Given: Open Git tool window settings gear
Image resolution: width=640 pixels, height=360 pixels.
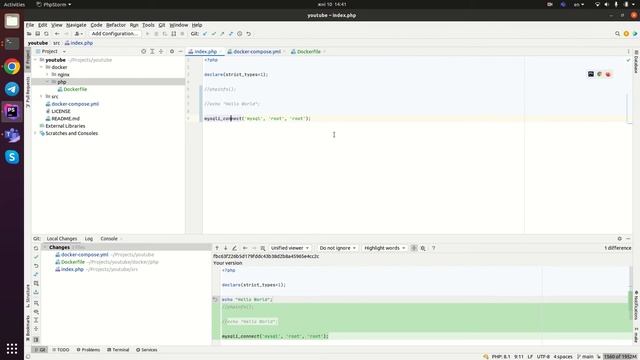Looking at the screenshot, I should point(620,239).
